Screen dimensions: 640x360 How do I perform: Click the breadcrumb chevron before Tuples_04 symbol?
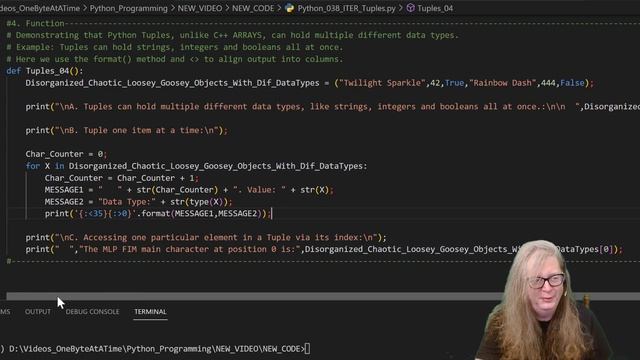[x=401, y=8]
